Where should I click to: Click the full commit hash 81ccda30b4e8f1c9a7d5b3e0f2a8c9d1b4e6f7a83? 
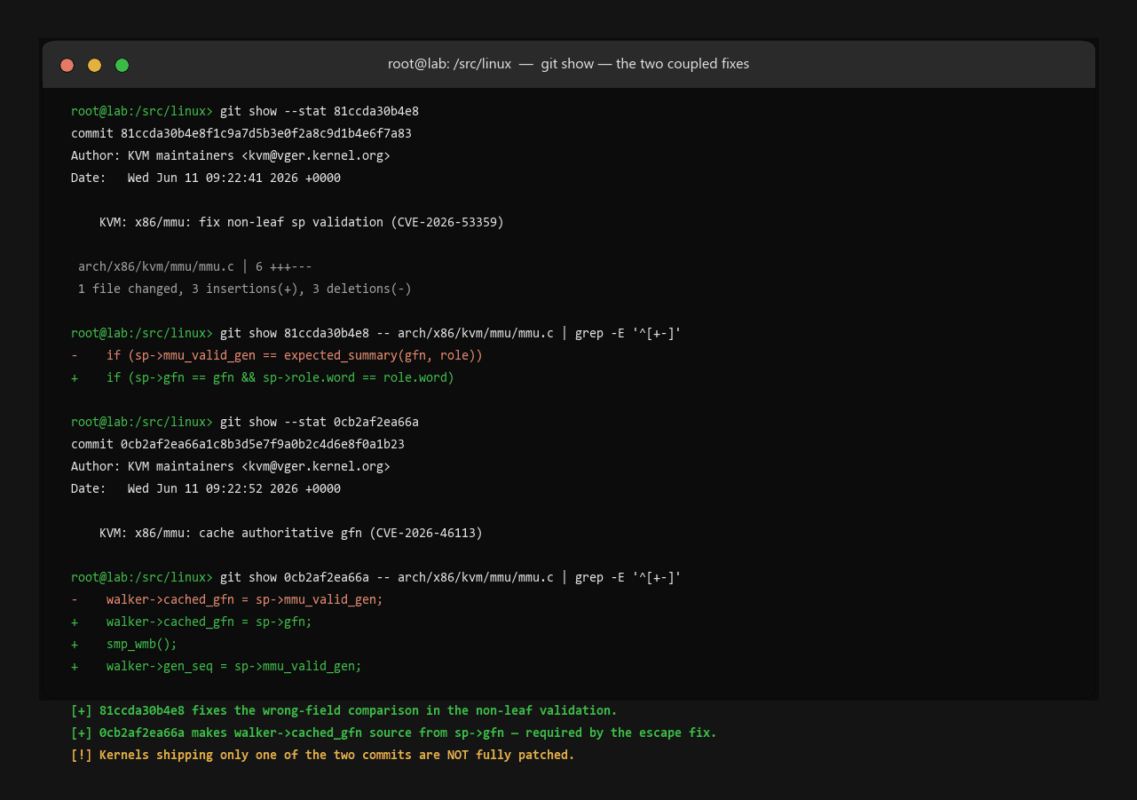[x=265, y=133]
